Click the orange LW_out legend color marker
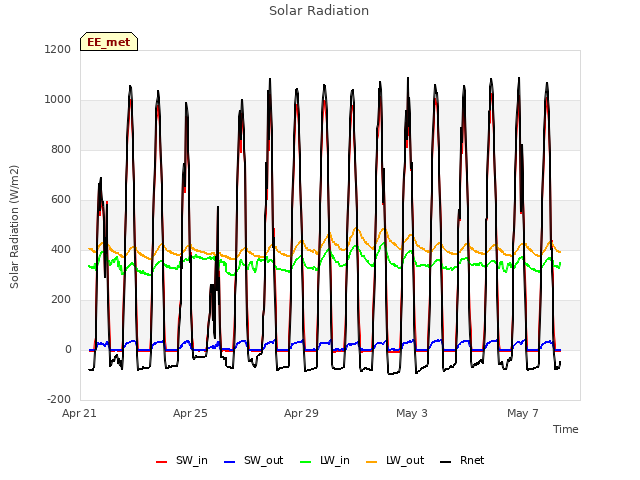 pyautogui.click(x=371, y=462)
